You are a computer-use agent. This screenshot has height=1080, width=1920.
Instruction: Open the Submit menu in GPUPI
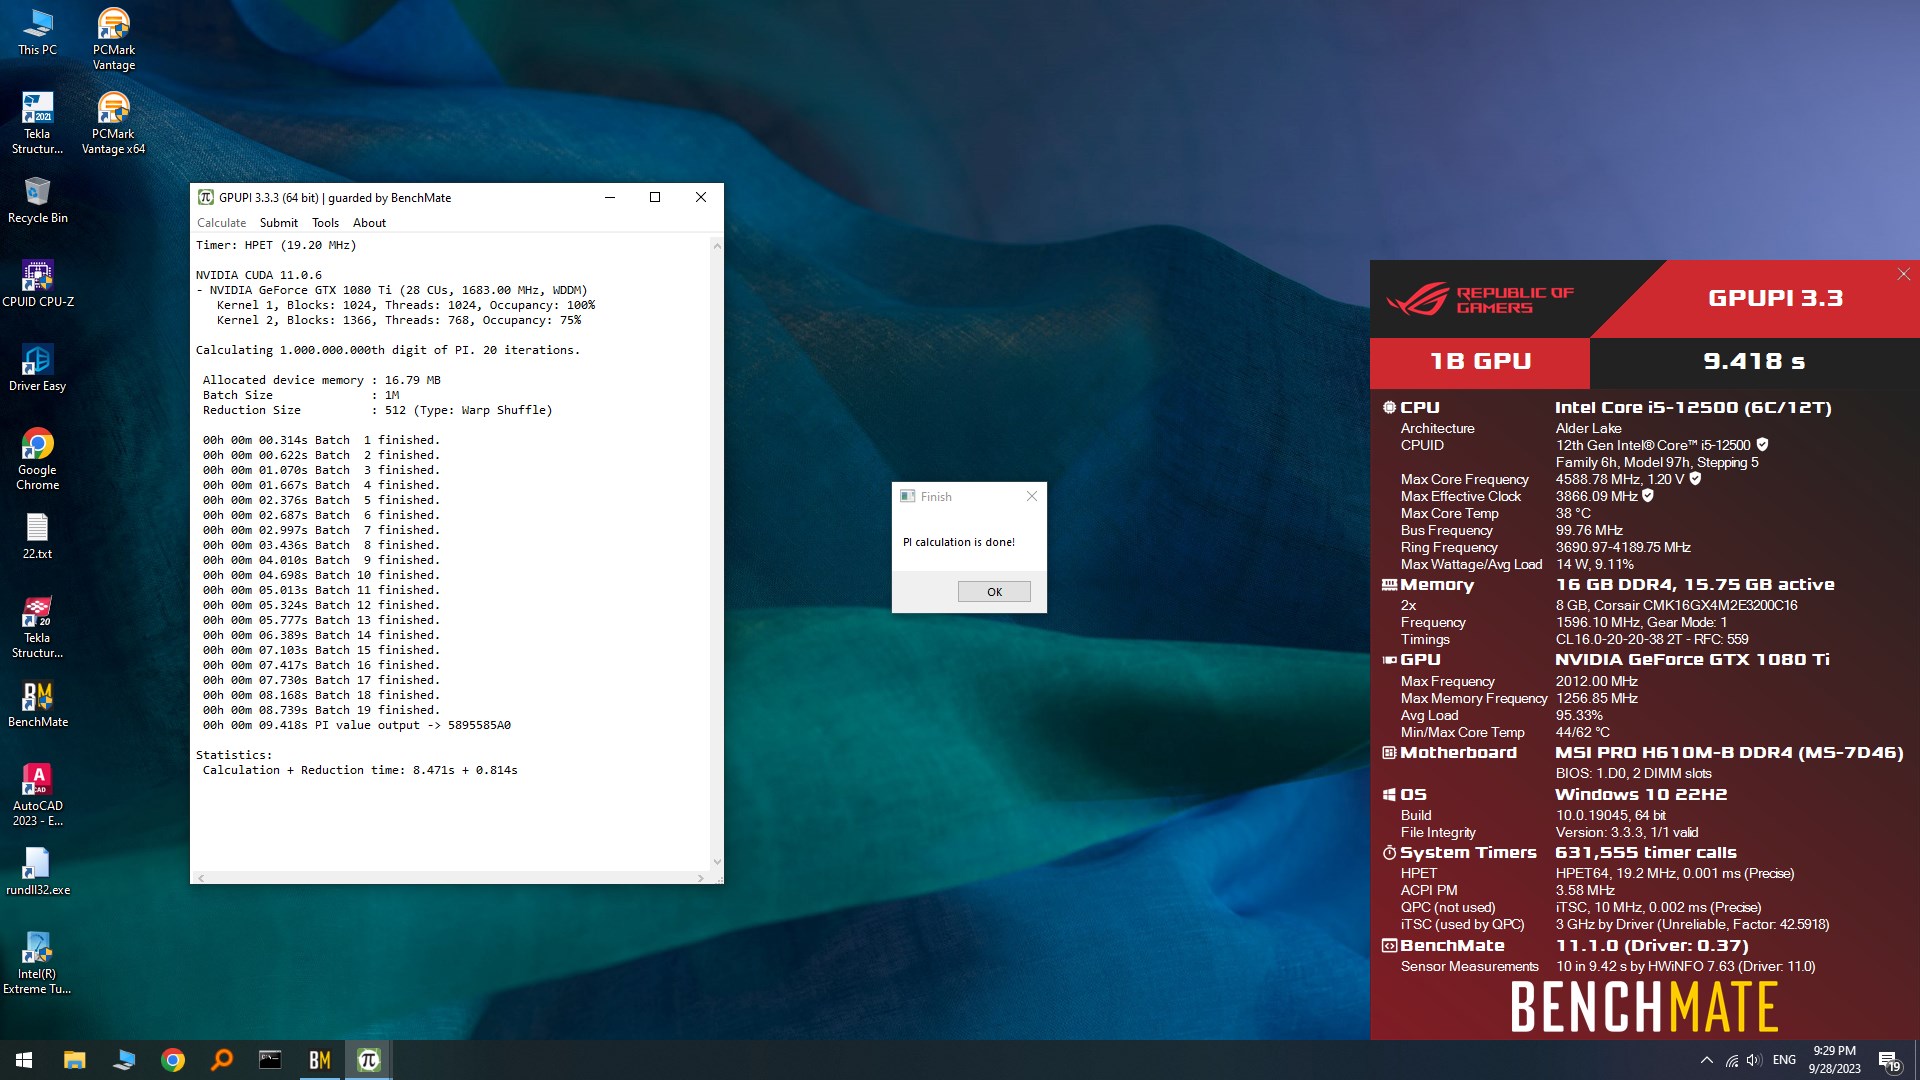(278, 223)
